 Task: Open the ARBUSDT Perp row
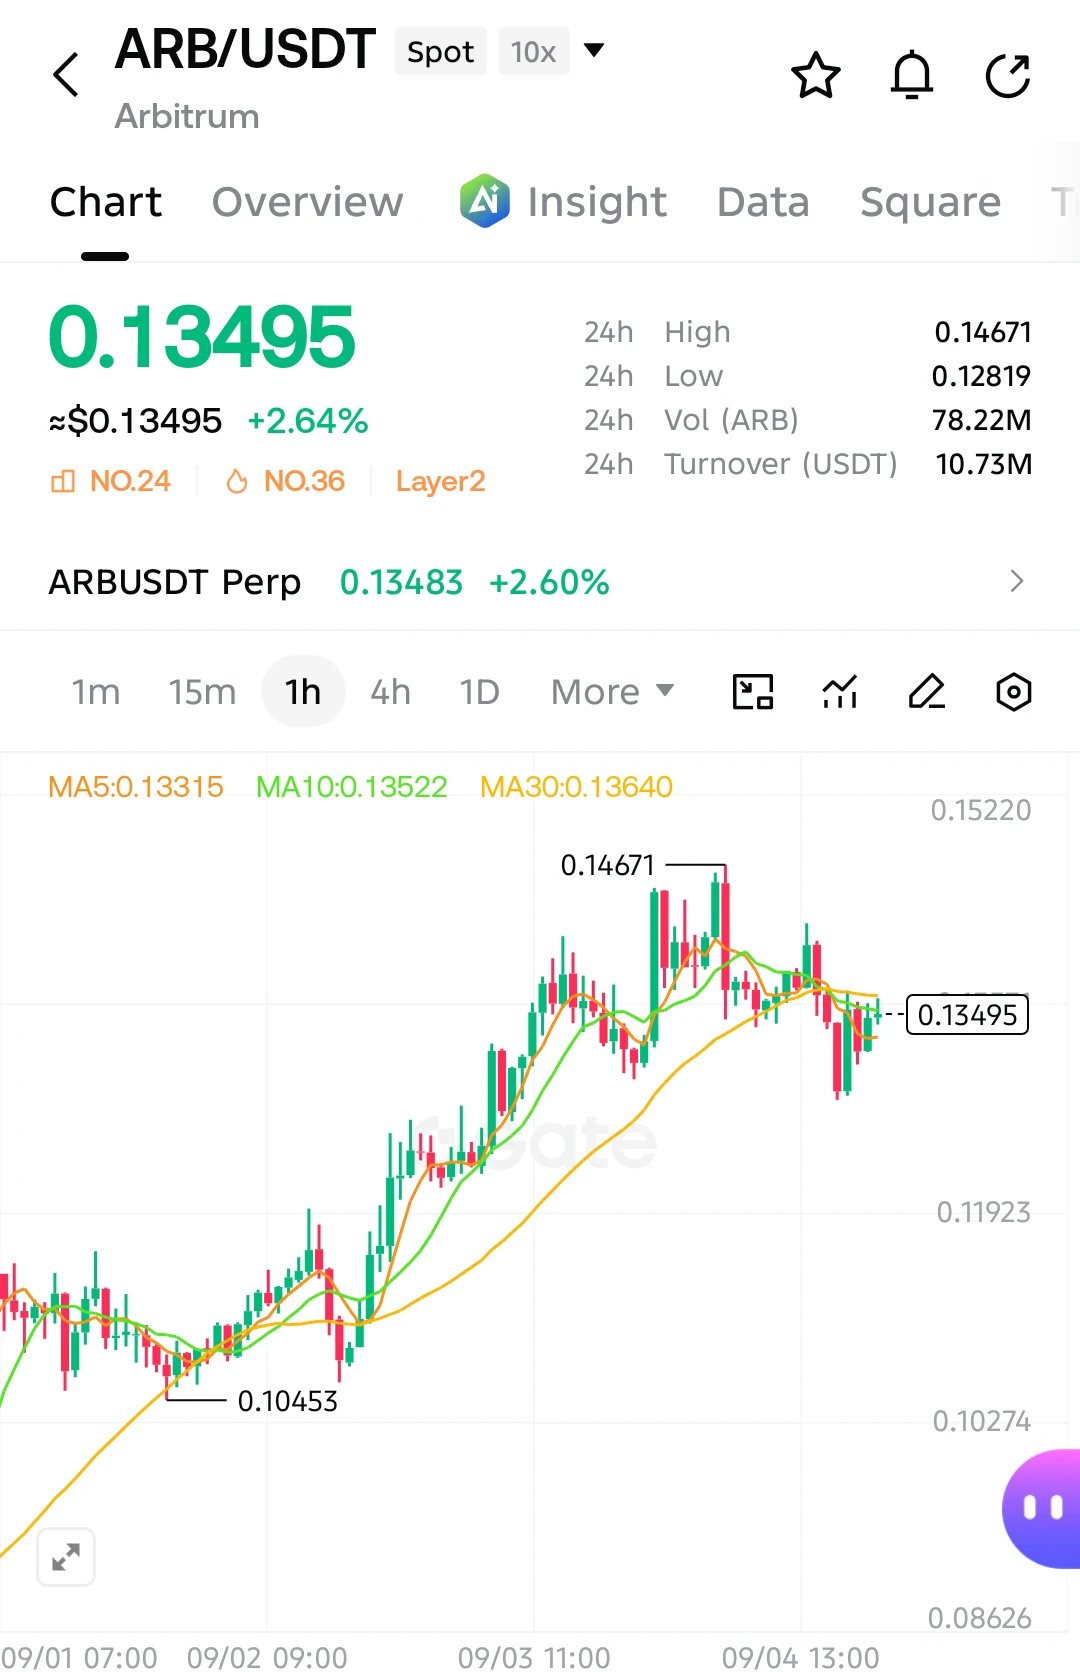click(540, 581)
